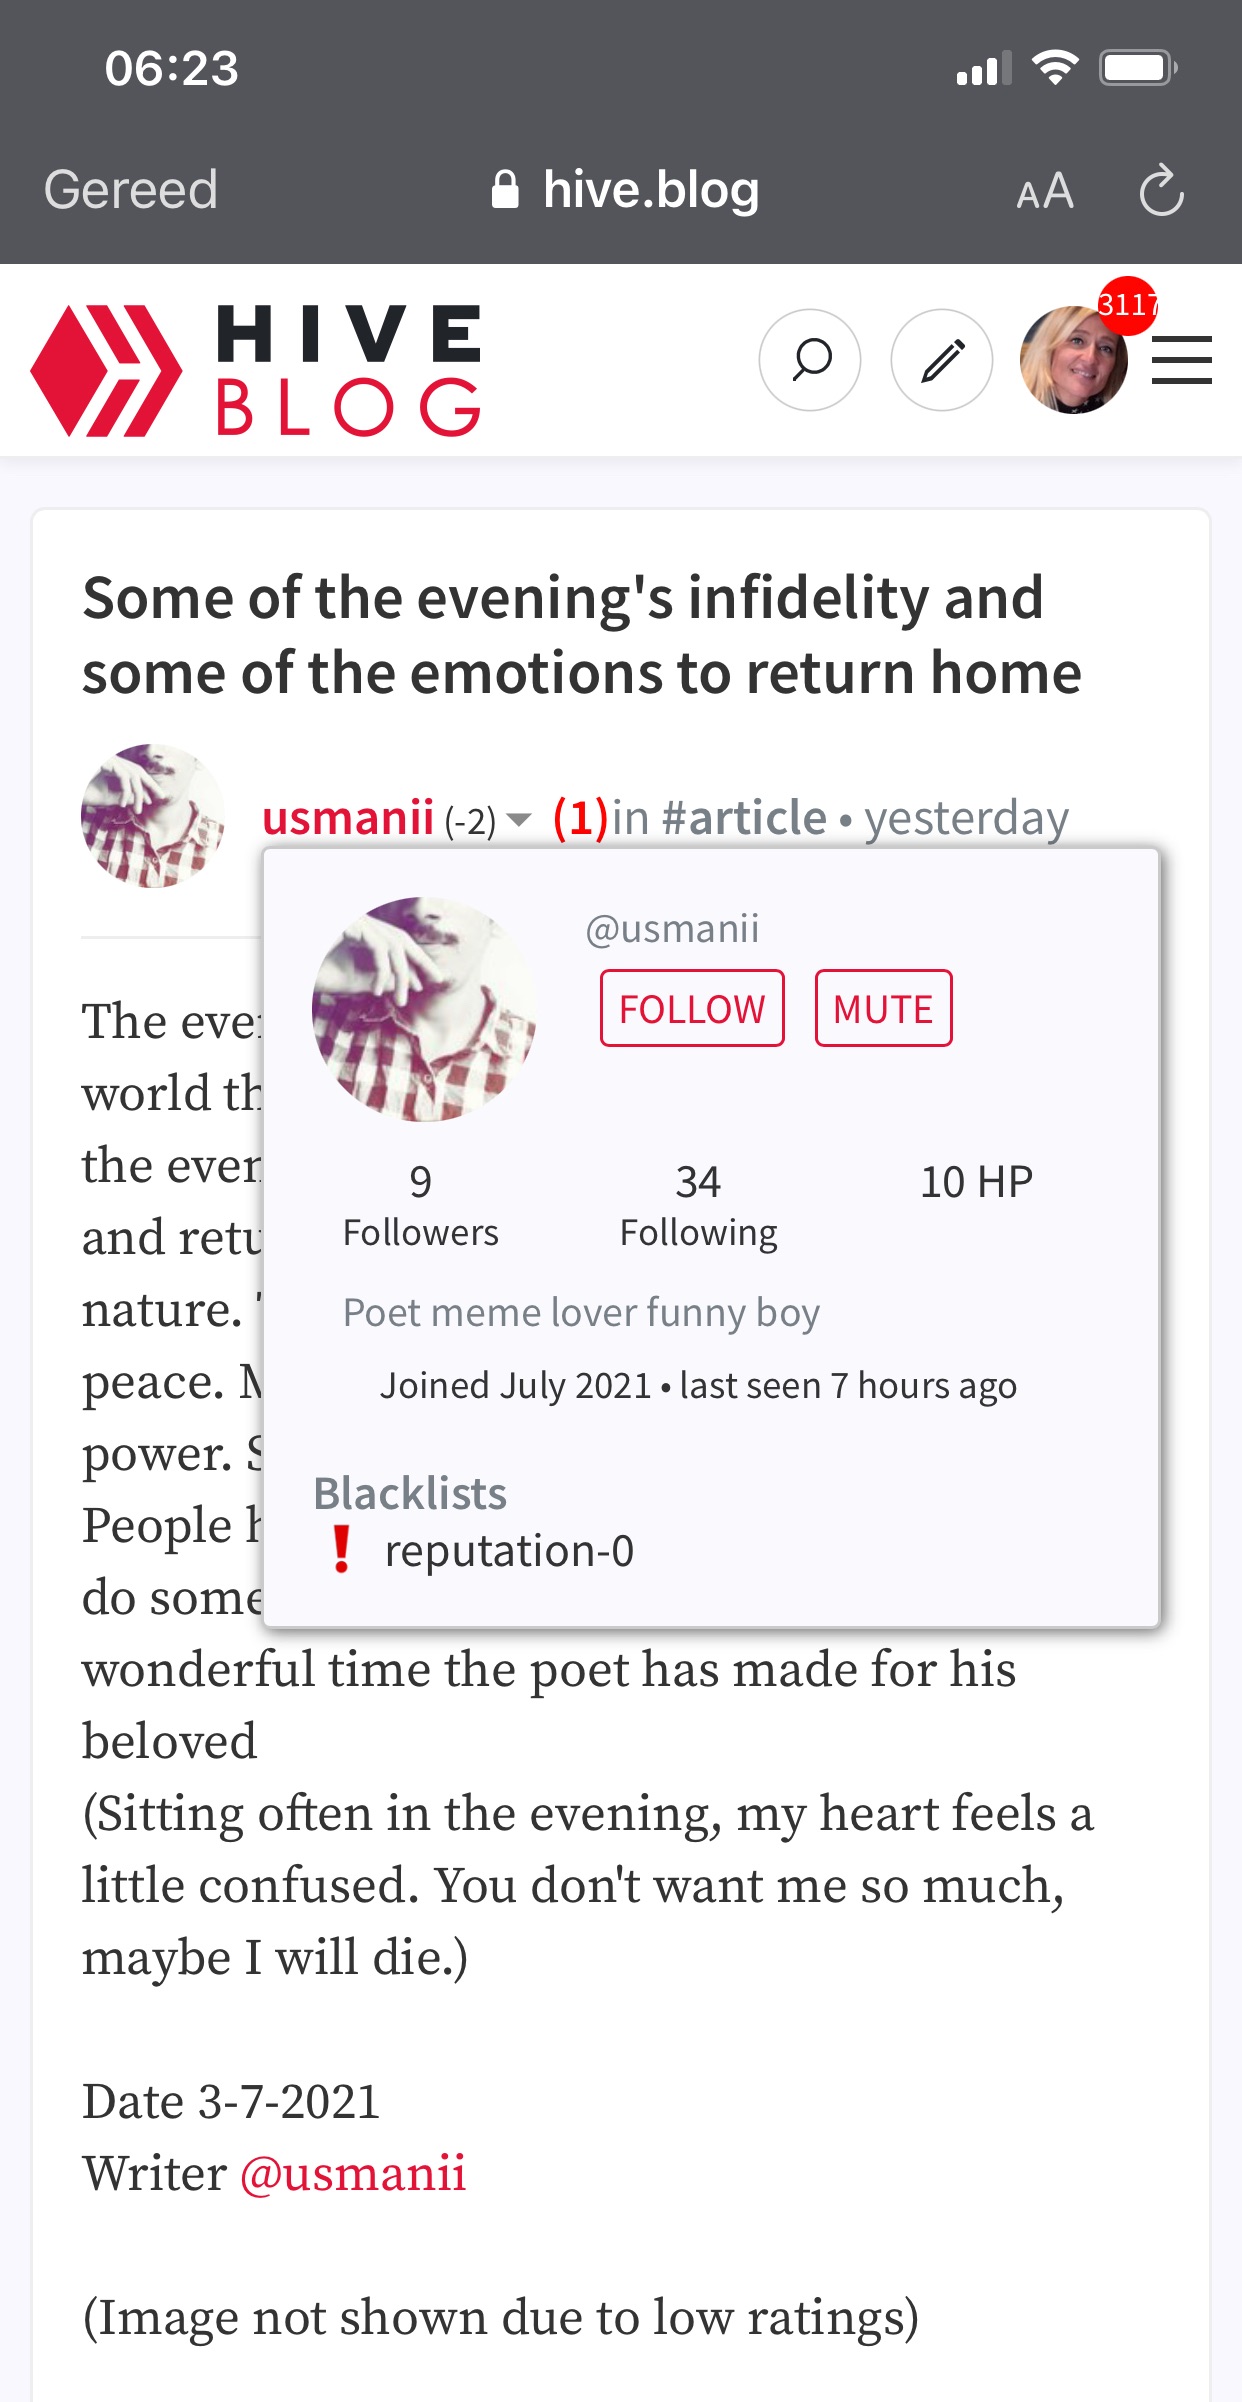Tap the Safari reload page icon
The image size is (1242, 2402).
click(1161, 190)
